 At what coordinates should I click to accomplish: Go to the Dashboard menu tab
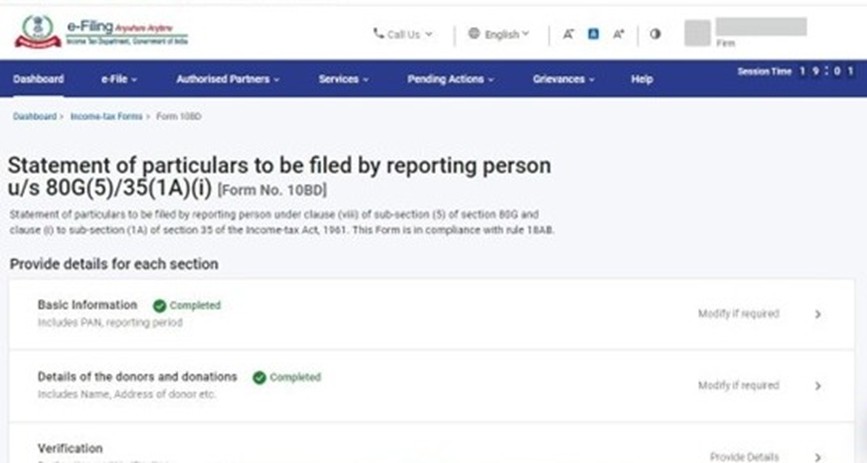(38, 79)
